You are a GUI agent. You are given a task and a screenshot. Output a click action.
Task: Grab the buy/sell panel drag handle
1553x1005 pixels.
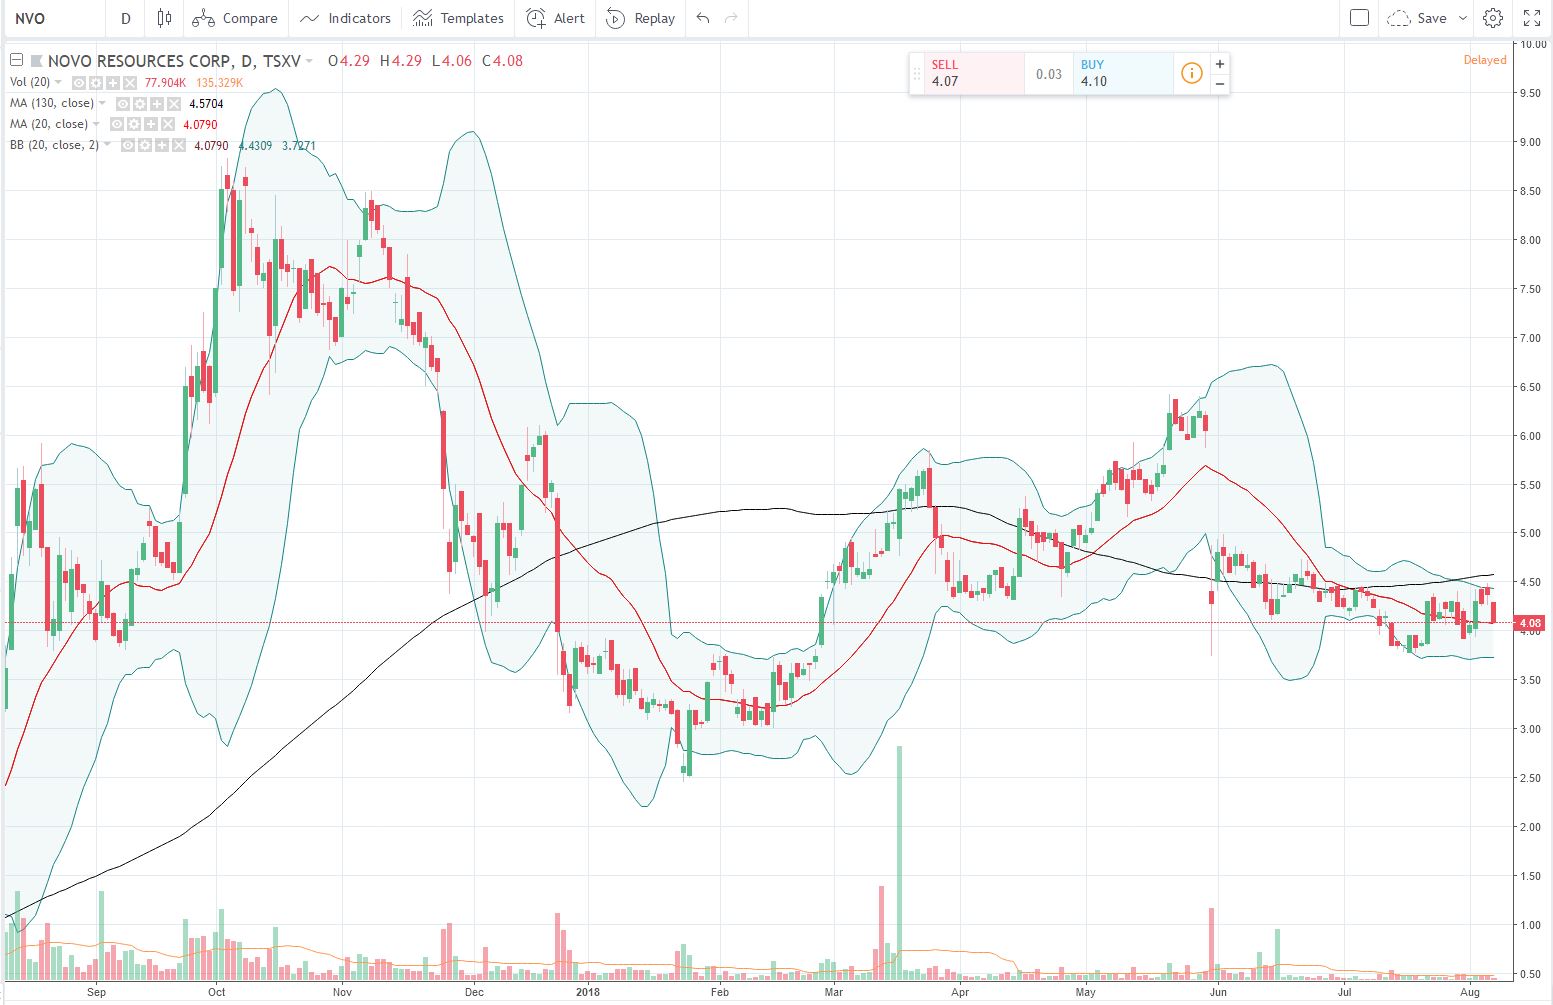coord(916,73)
